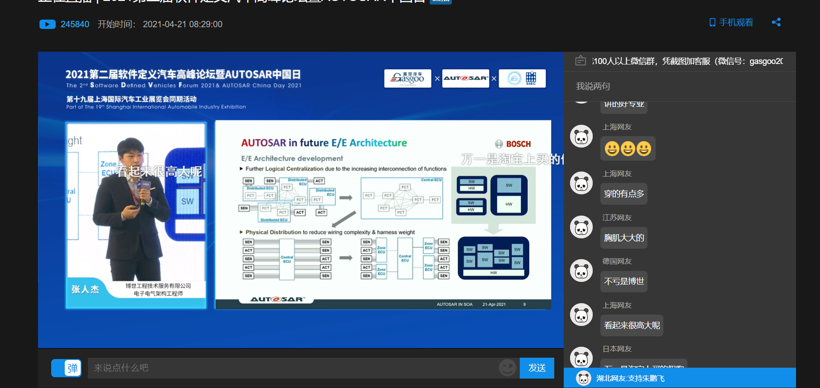Image resolution: width=820 pixels, height=388 pixels.
Task: Click panda avatar next to 穿的有点多
Action: click(x=581, y=183)
